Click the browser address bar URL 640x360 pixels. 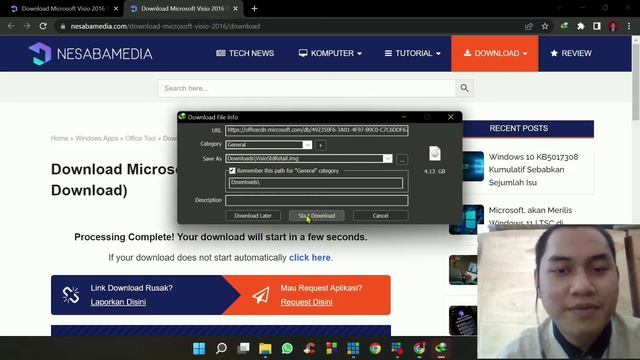pyautogui.click(x=165, y=26)
